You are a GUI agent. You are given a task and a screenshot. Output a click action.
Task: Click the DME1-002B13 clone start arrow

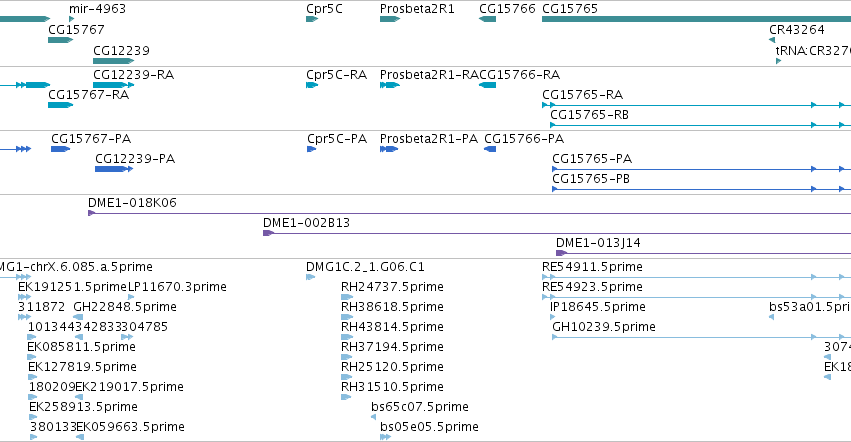pyautogui.click(x=269, y=233)
